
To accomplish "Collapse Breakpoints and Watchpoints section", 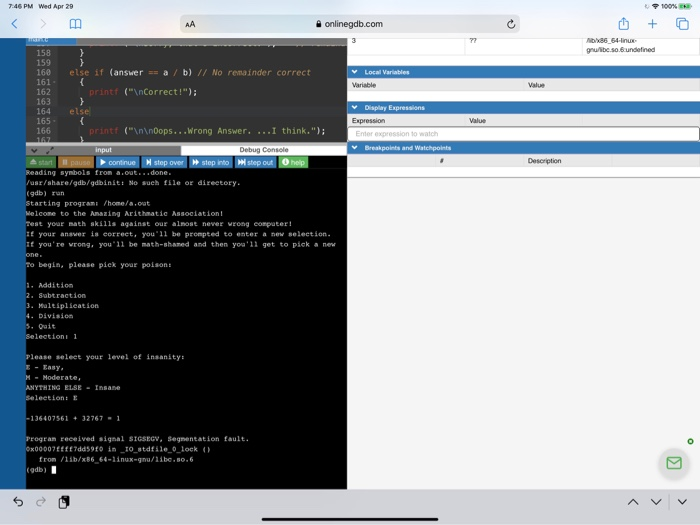I will coord(354,148).
